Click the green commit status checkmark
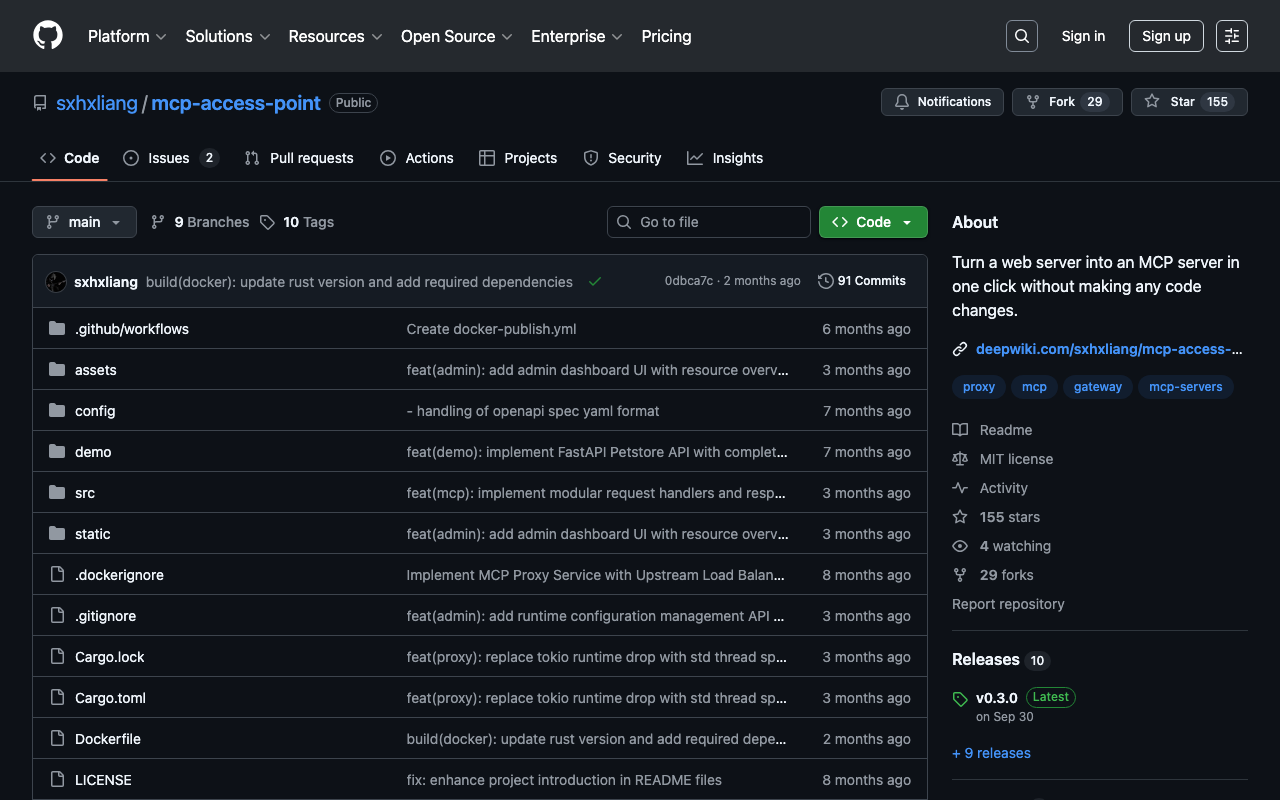Screen dimensions: 1280x800 [595, 282]
